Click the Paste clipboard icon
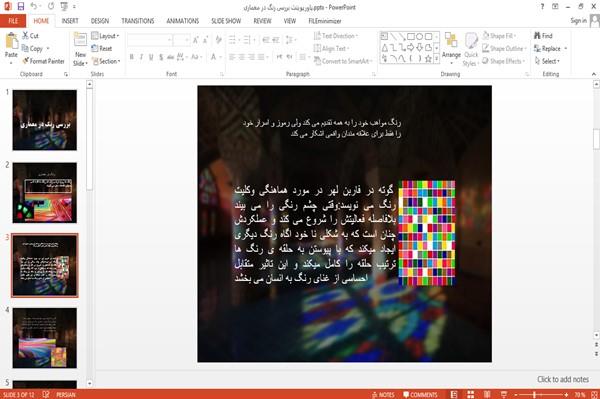Screen dimensions: 600x399 point(11,41)
